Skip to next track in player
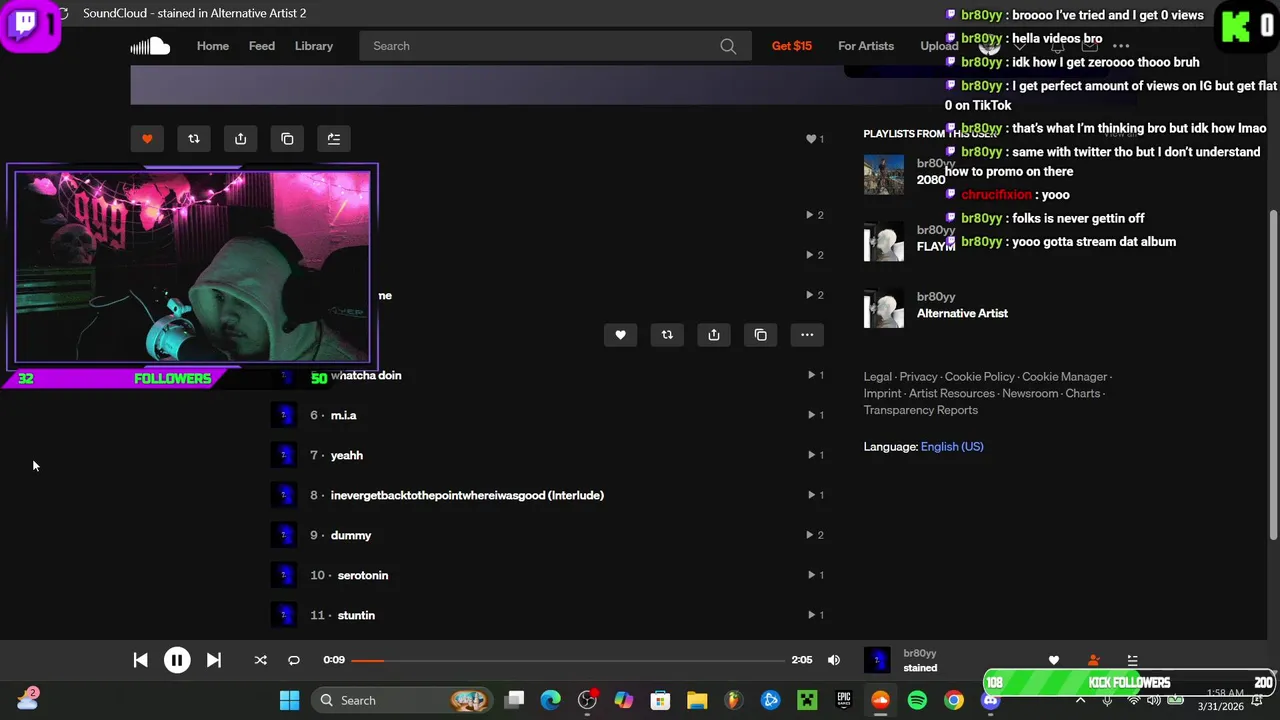Image resolution: width=1280 pixels, height=720 pixels. [214, 660]
